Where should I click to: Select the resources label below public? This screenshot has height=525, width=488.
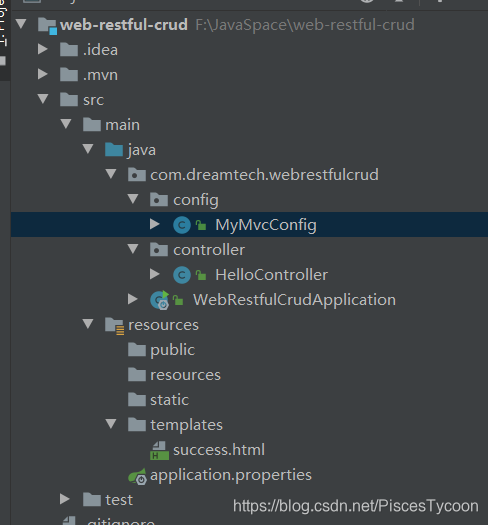click(x=186, y=375)
